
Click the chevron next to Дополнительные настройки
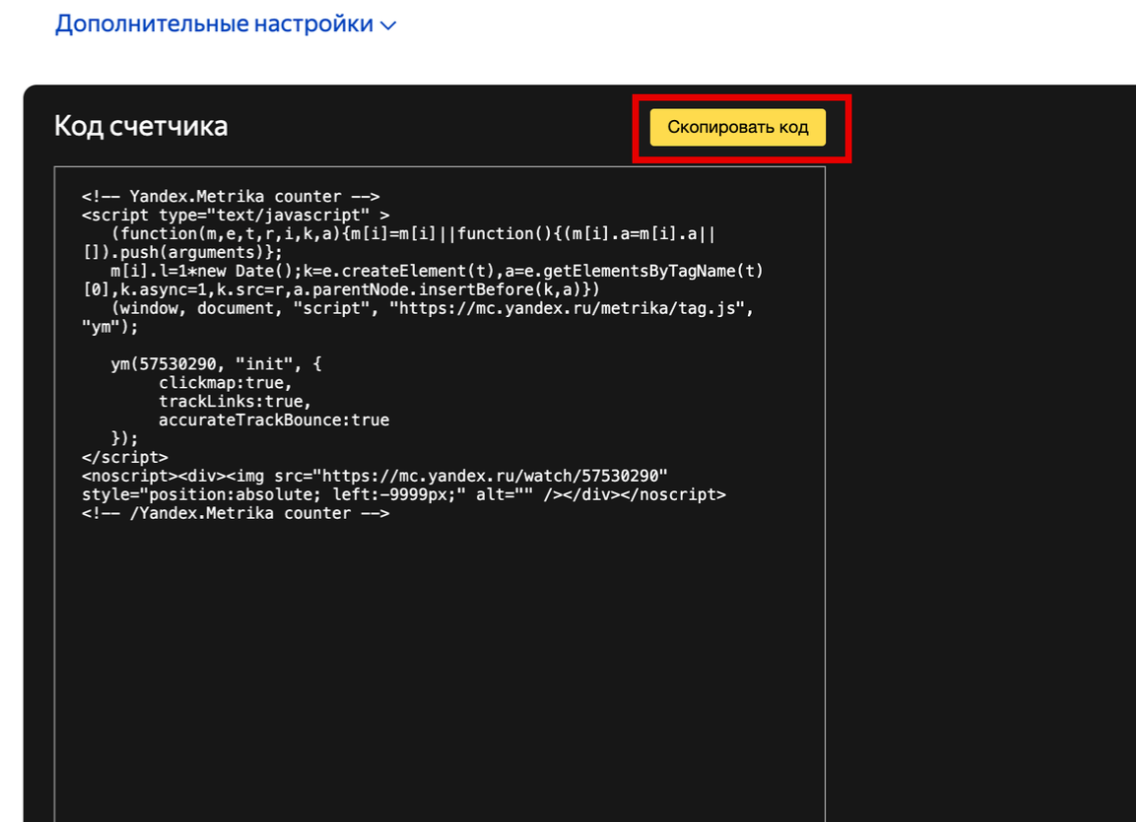pos(389,26)
